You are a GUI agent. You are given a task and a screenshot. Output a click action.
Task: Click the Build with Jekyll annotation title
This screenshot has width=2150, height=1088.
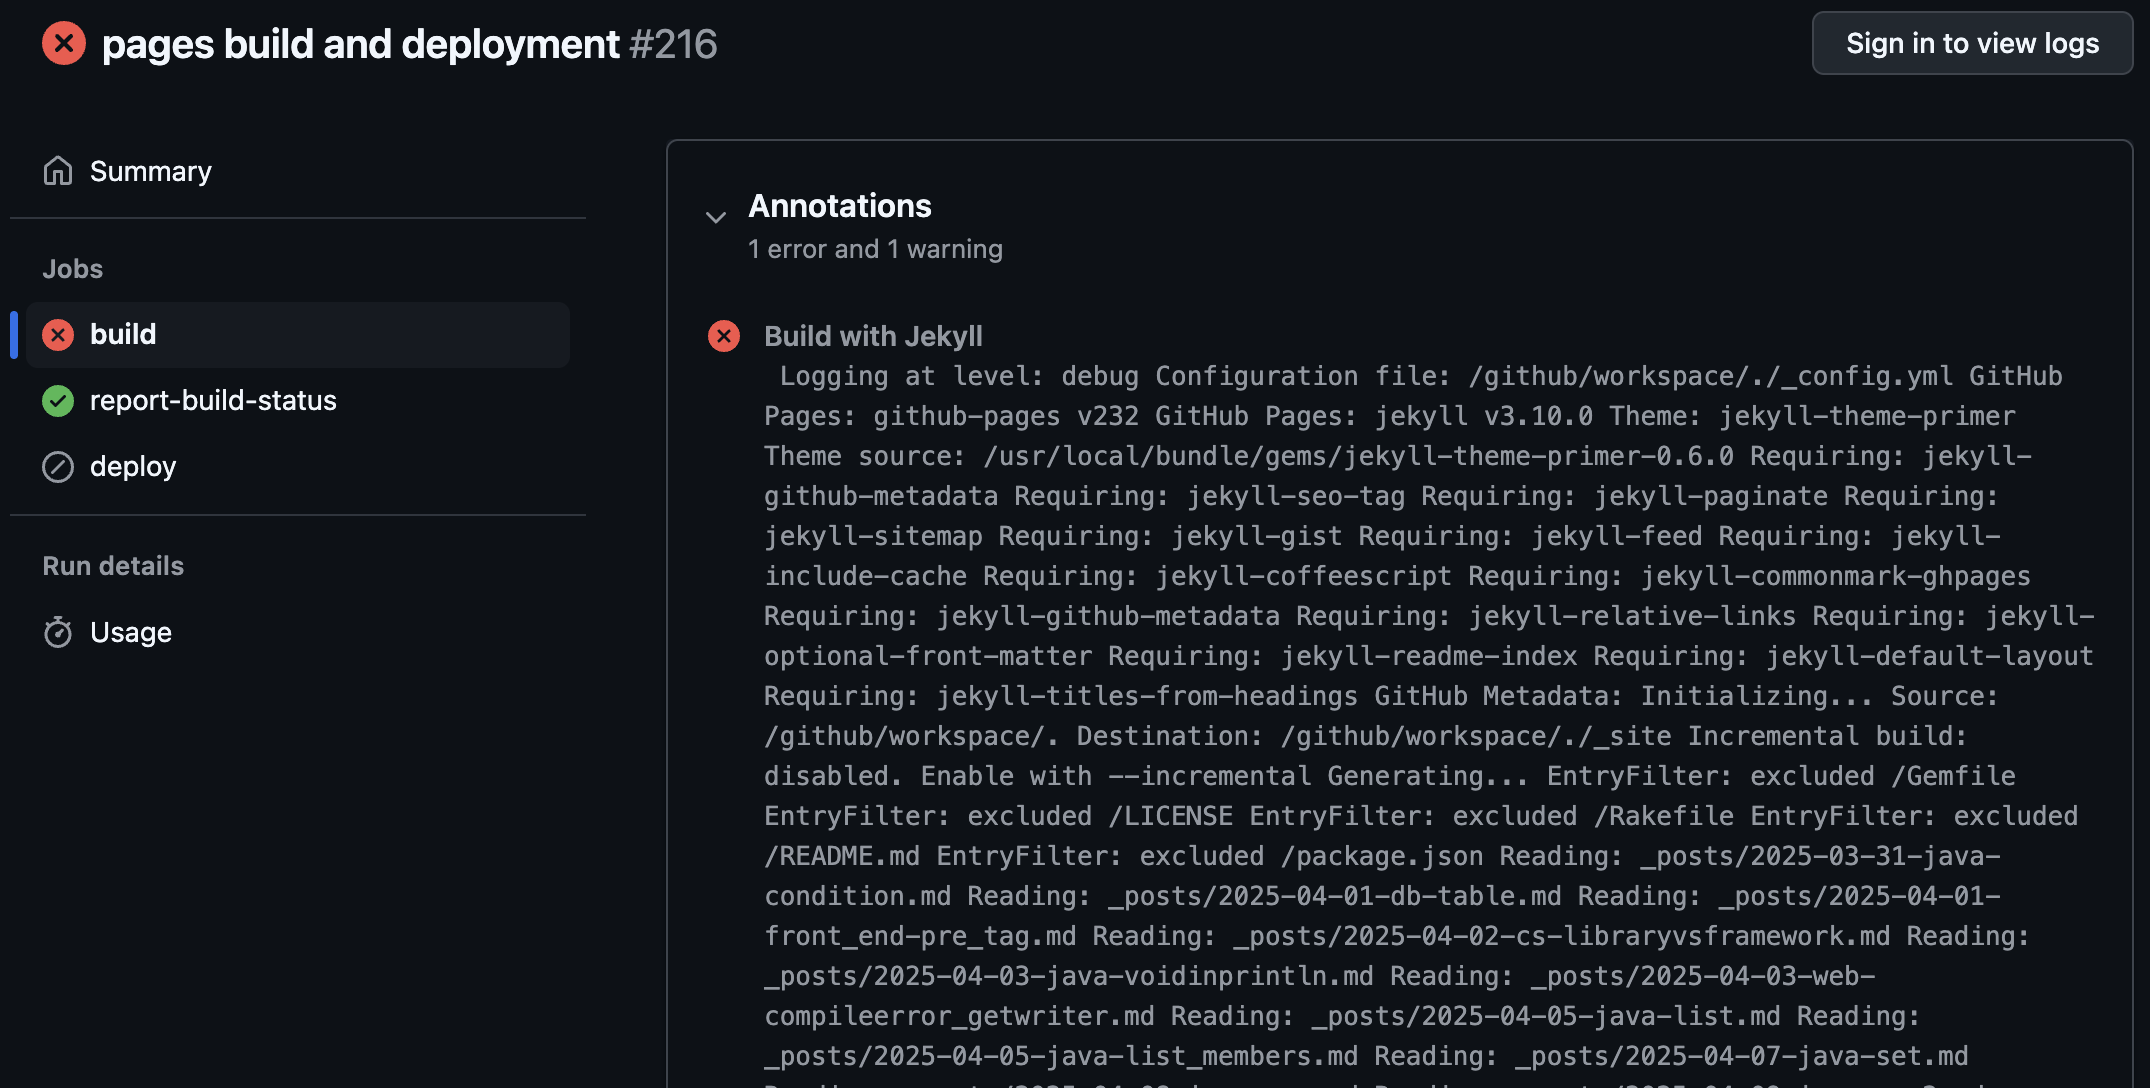pos(873,336)
